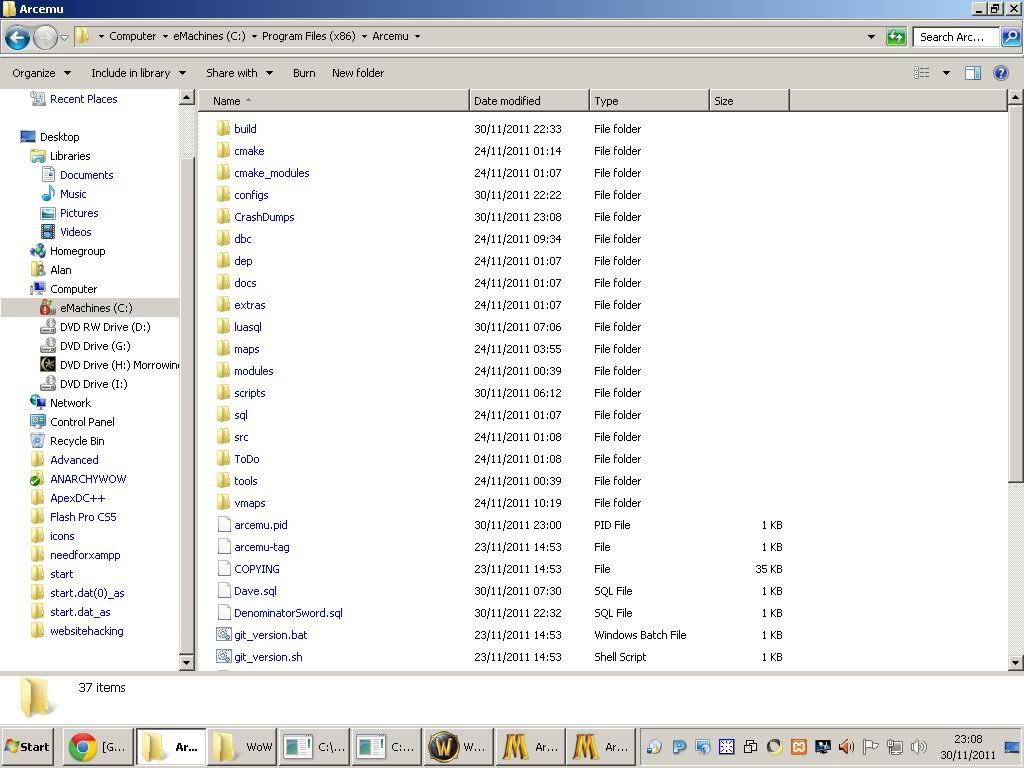Image resolution: width=1024 pixels, height=768 pixels.
Task: Open the Music library icon
Action: (48, 194)
